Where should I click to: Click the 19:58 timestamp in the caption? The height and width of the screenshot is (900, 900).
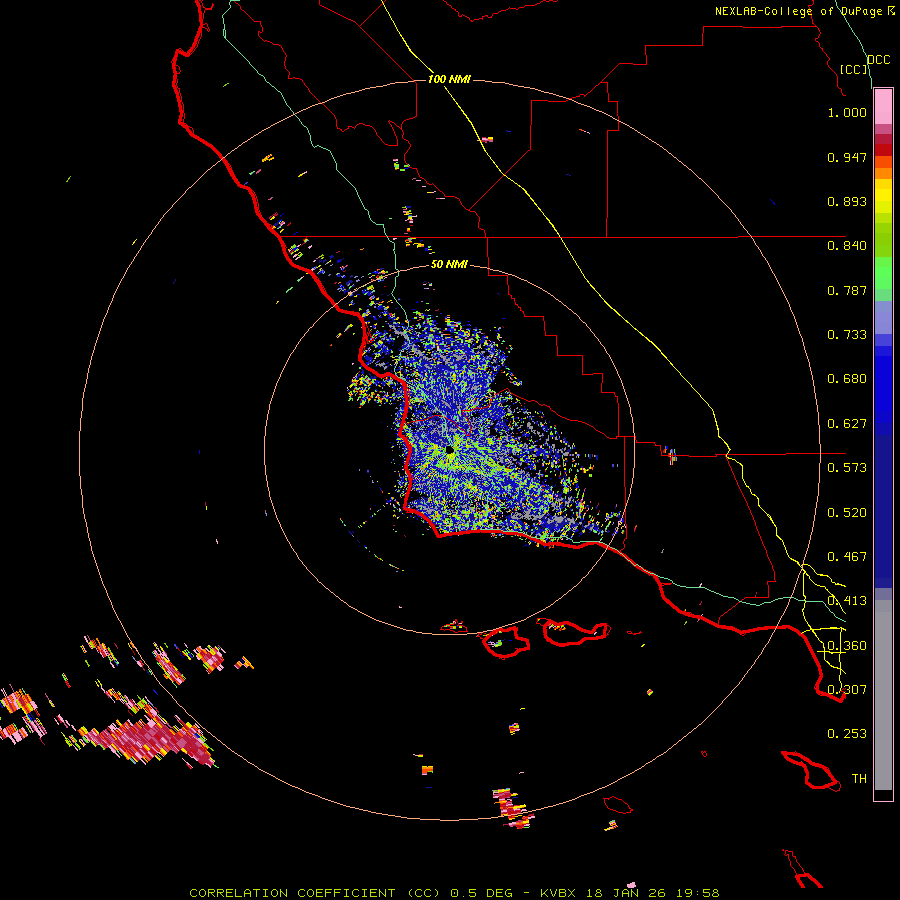coord(698,893)
